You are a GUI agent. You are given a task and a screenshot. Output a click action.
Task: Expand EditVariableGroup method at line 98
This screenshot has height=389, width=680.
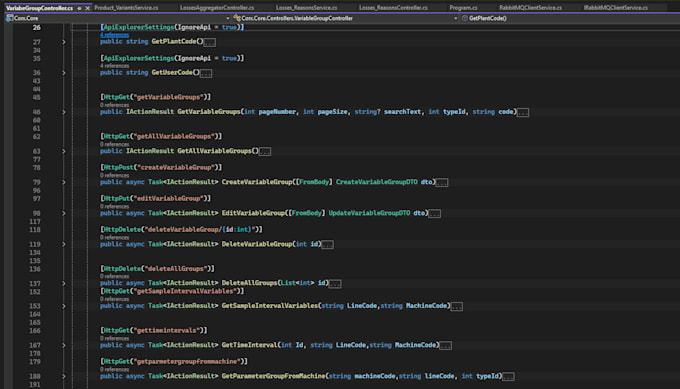[x=64, y=213]
